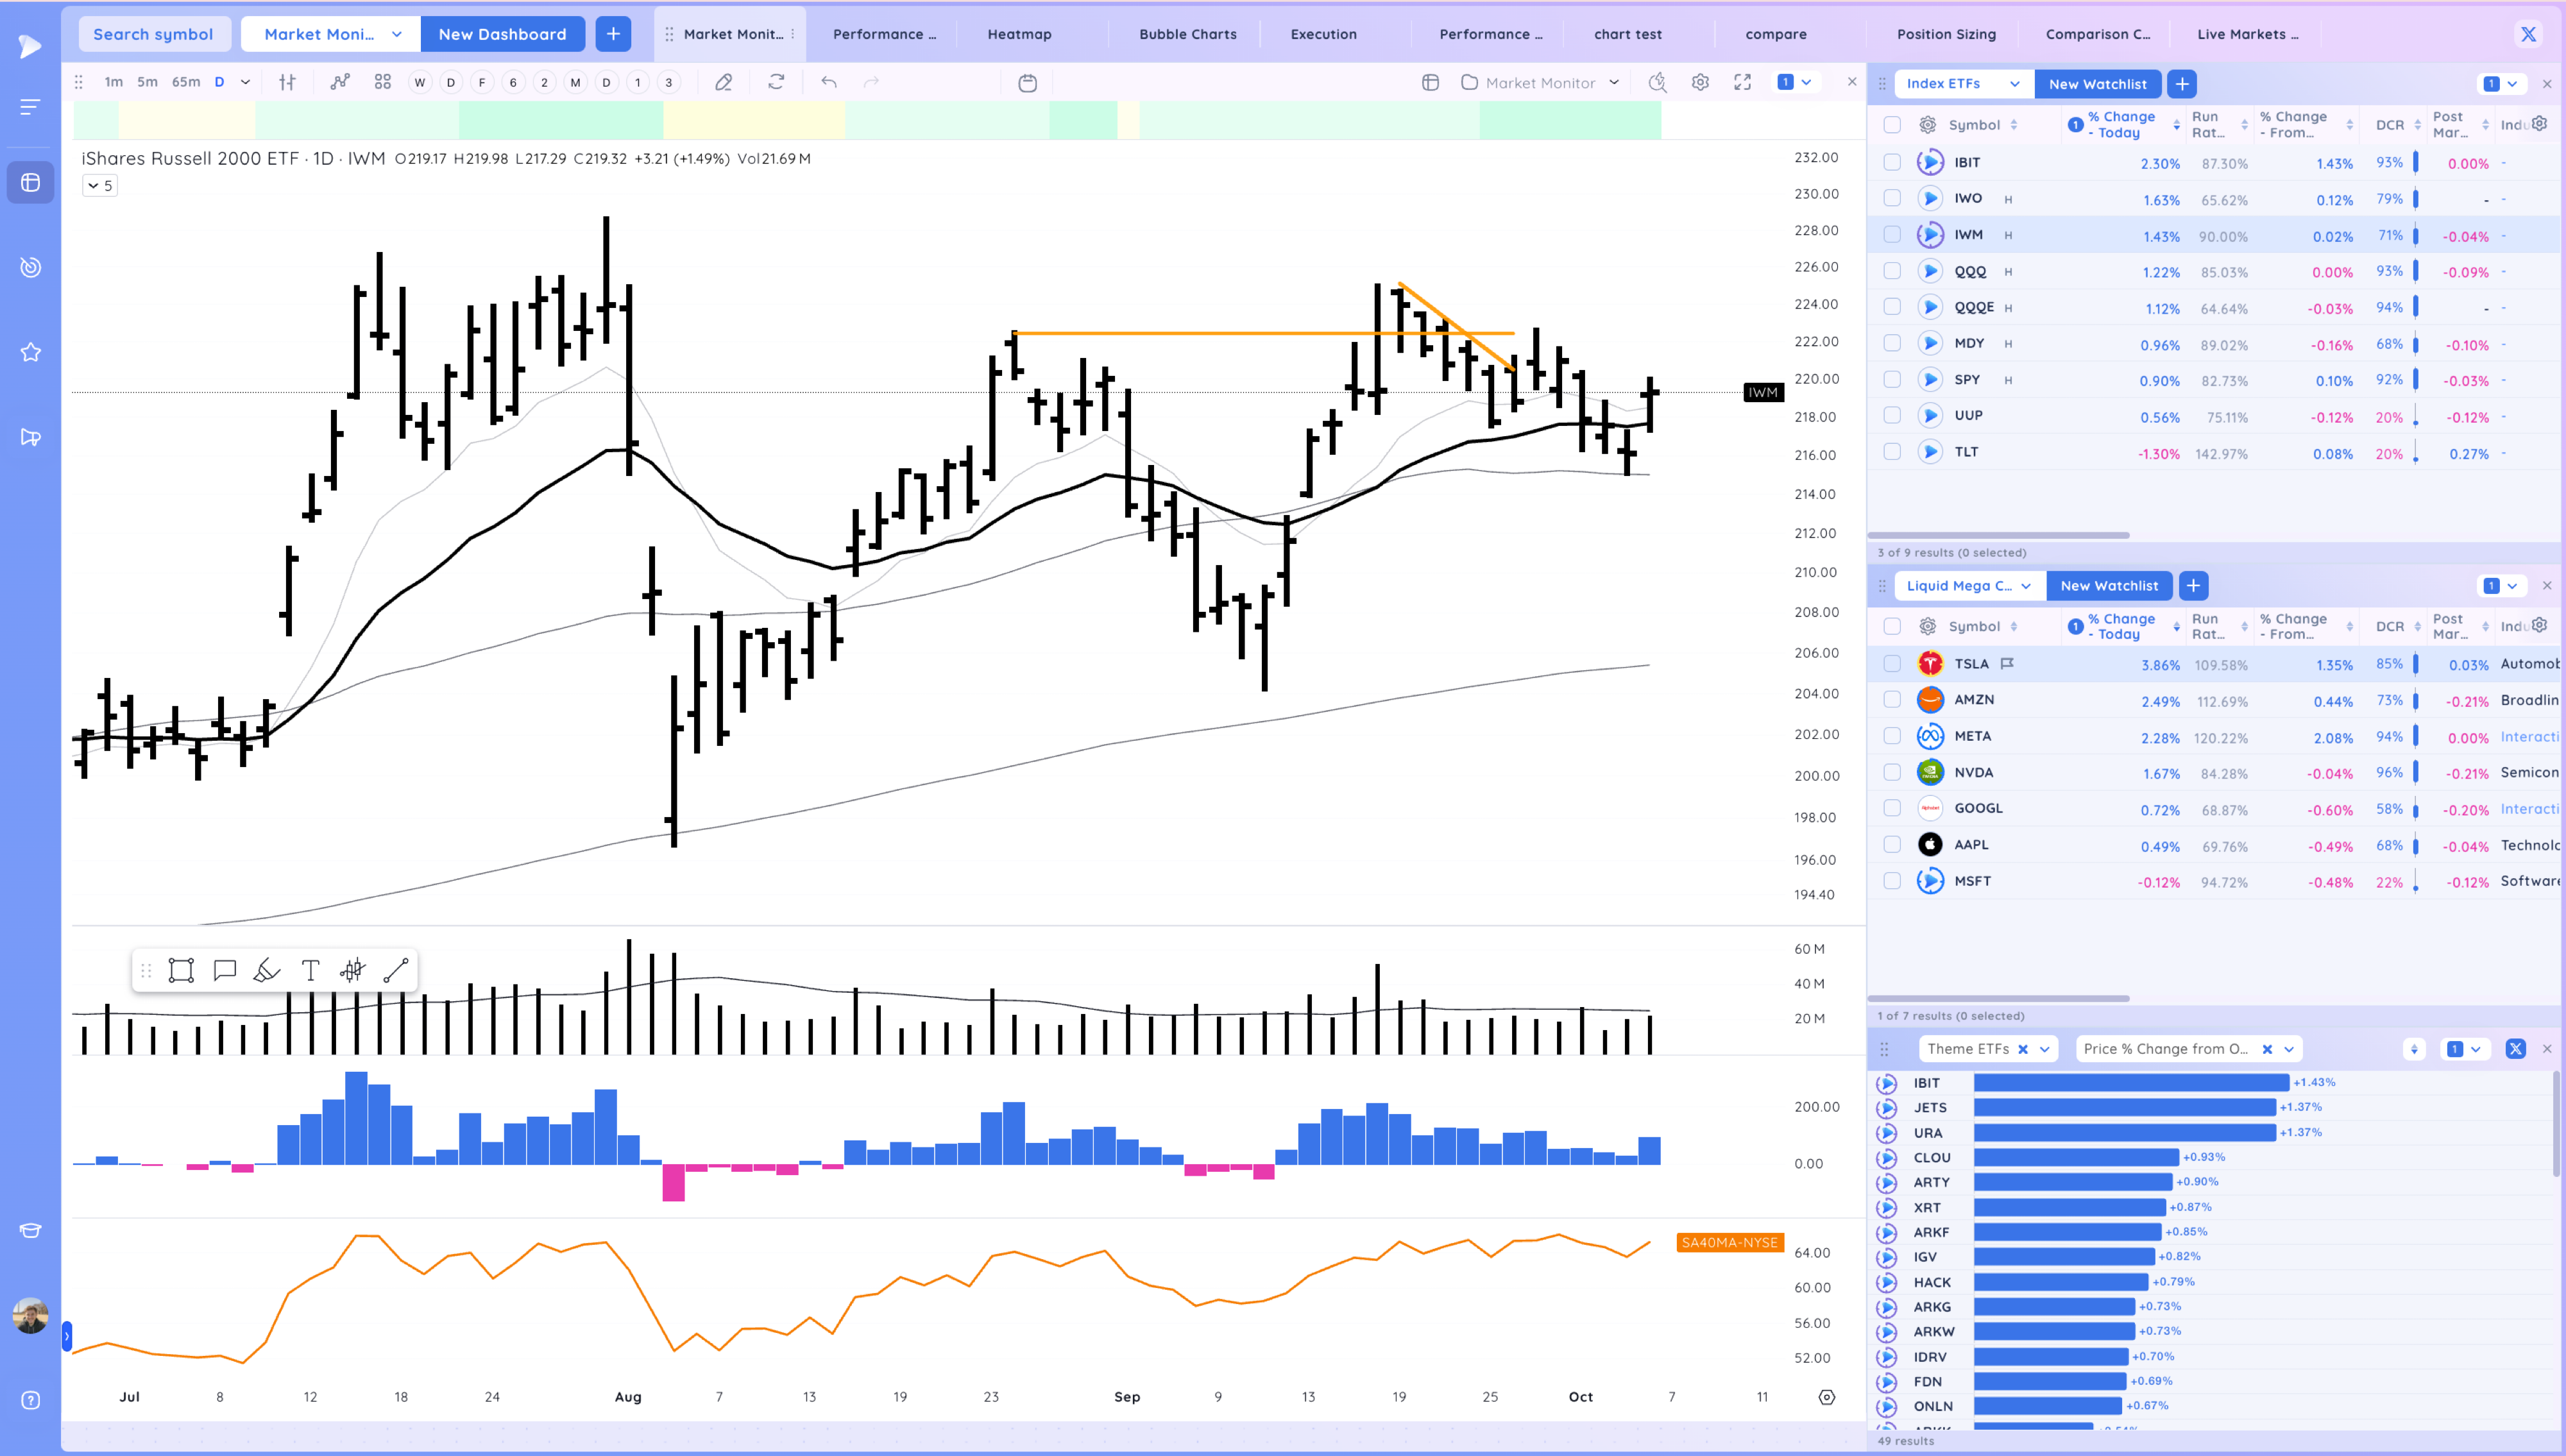
Task: Select the TSLA row checkbox
Action: (x=1892, y=663)
